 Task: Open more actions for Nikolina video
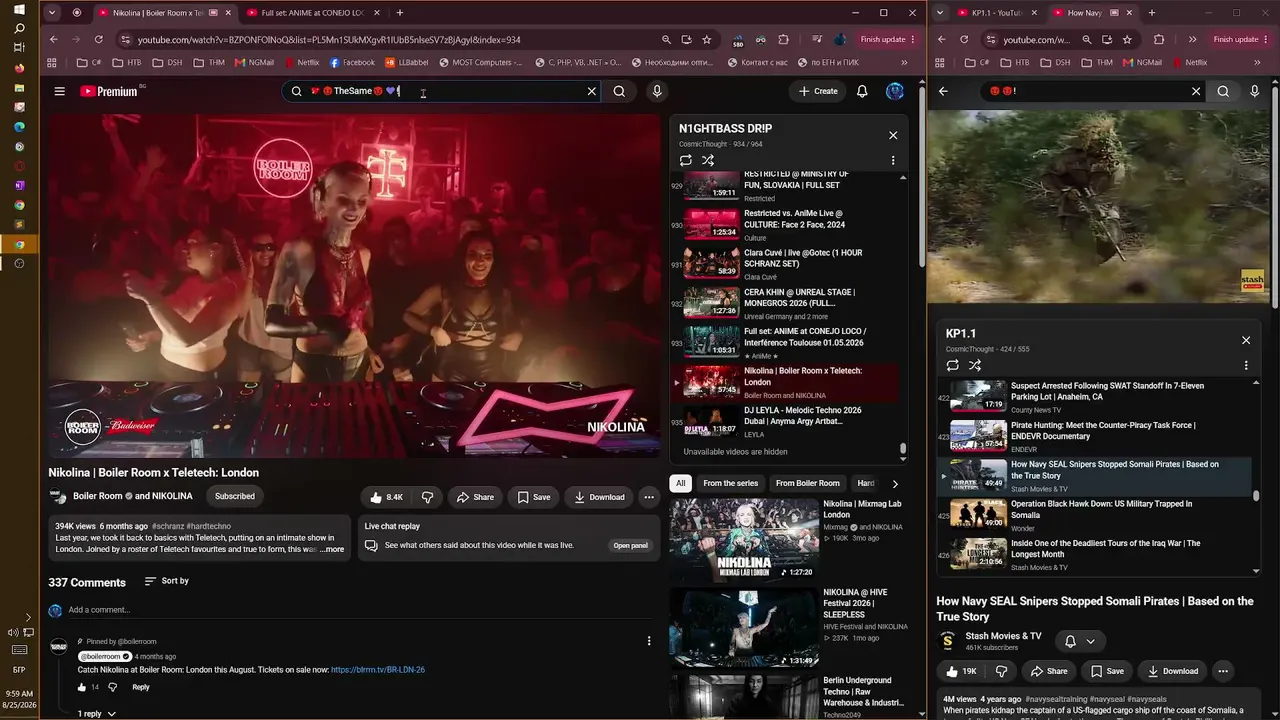coord(649,497)
